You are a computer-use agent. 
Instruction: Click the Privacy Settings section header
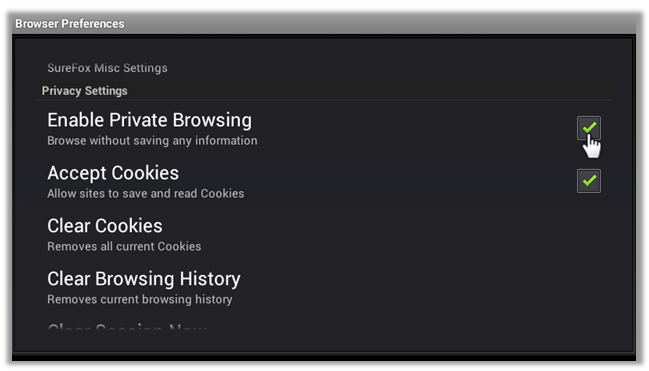click(84, 91)
